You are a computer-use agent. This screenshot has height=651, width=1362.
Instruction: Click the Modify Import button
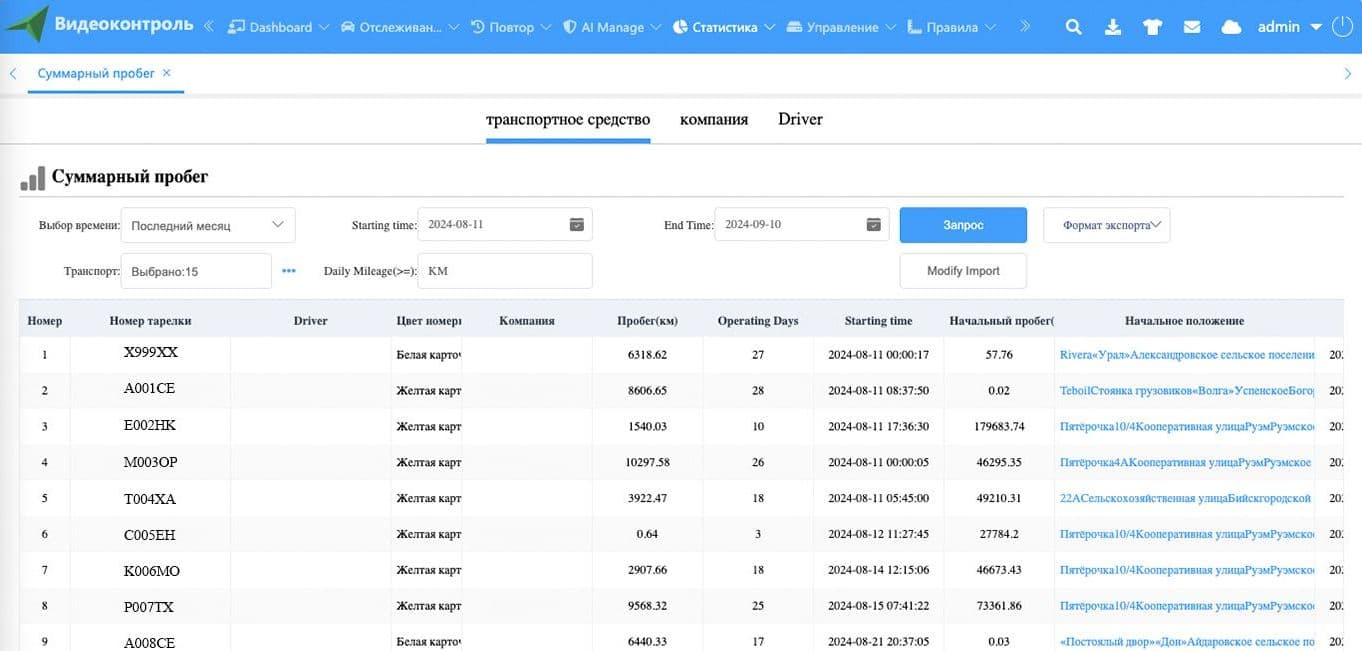[963, 271]
